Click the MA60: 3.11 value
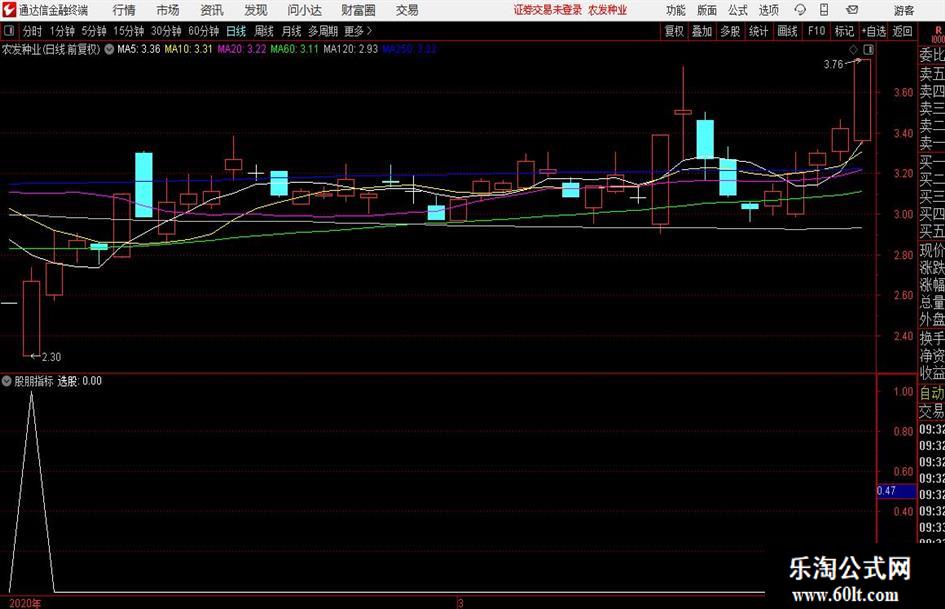The width and height of the screenshot is (945, 609). tap(294, 49)
